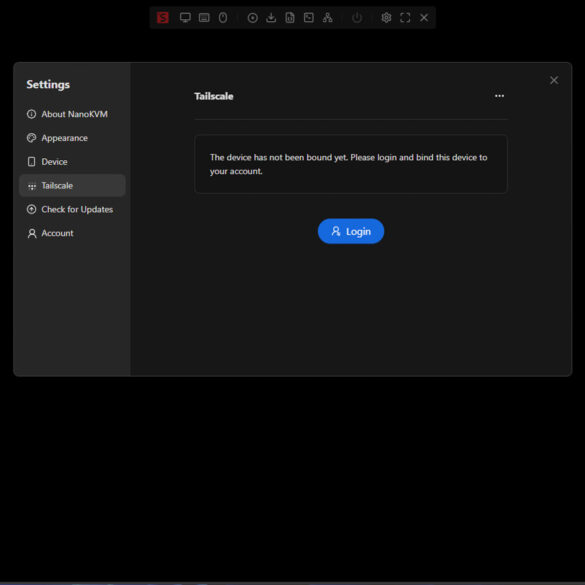Open the Appearance settings section

tap(72, 138)
